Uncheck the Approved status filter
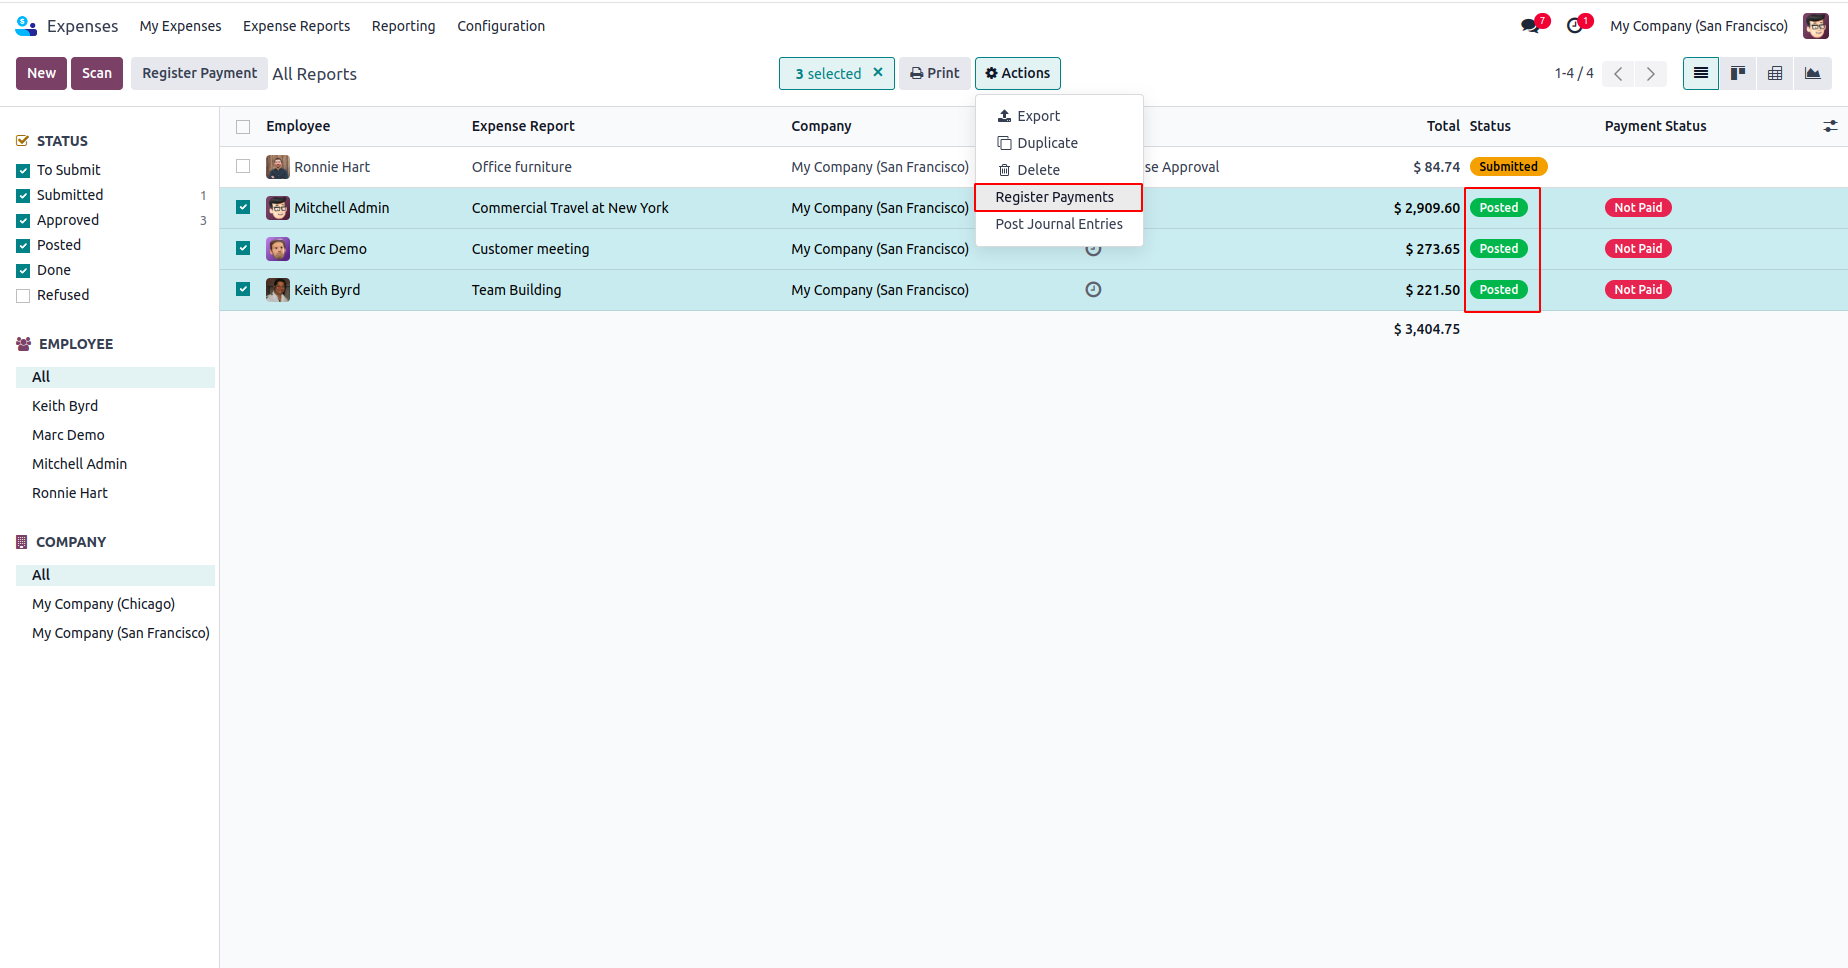1848x968 pixels. pos(23,221)
